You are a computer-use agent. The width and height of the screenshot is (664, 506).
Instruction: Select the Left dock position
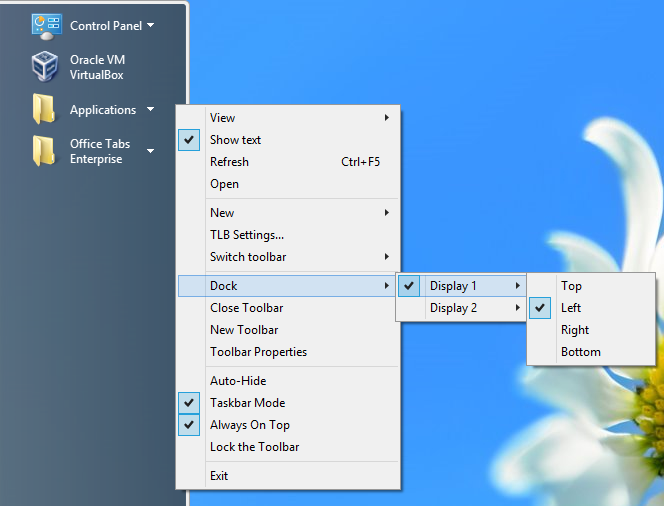[591, 308]
